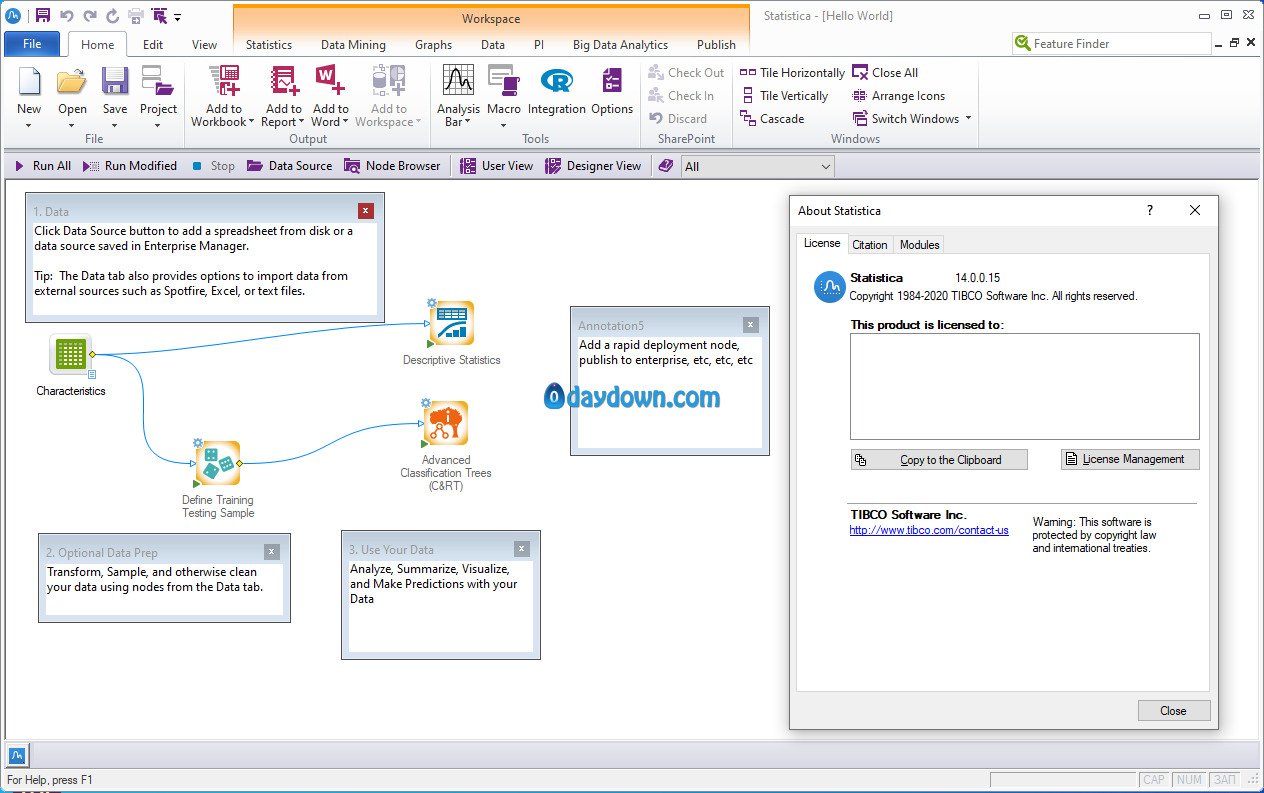1264x793 pixels.
Task: Click inside the Feature Finder search box
Action: 1111,44
